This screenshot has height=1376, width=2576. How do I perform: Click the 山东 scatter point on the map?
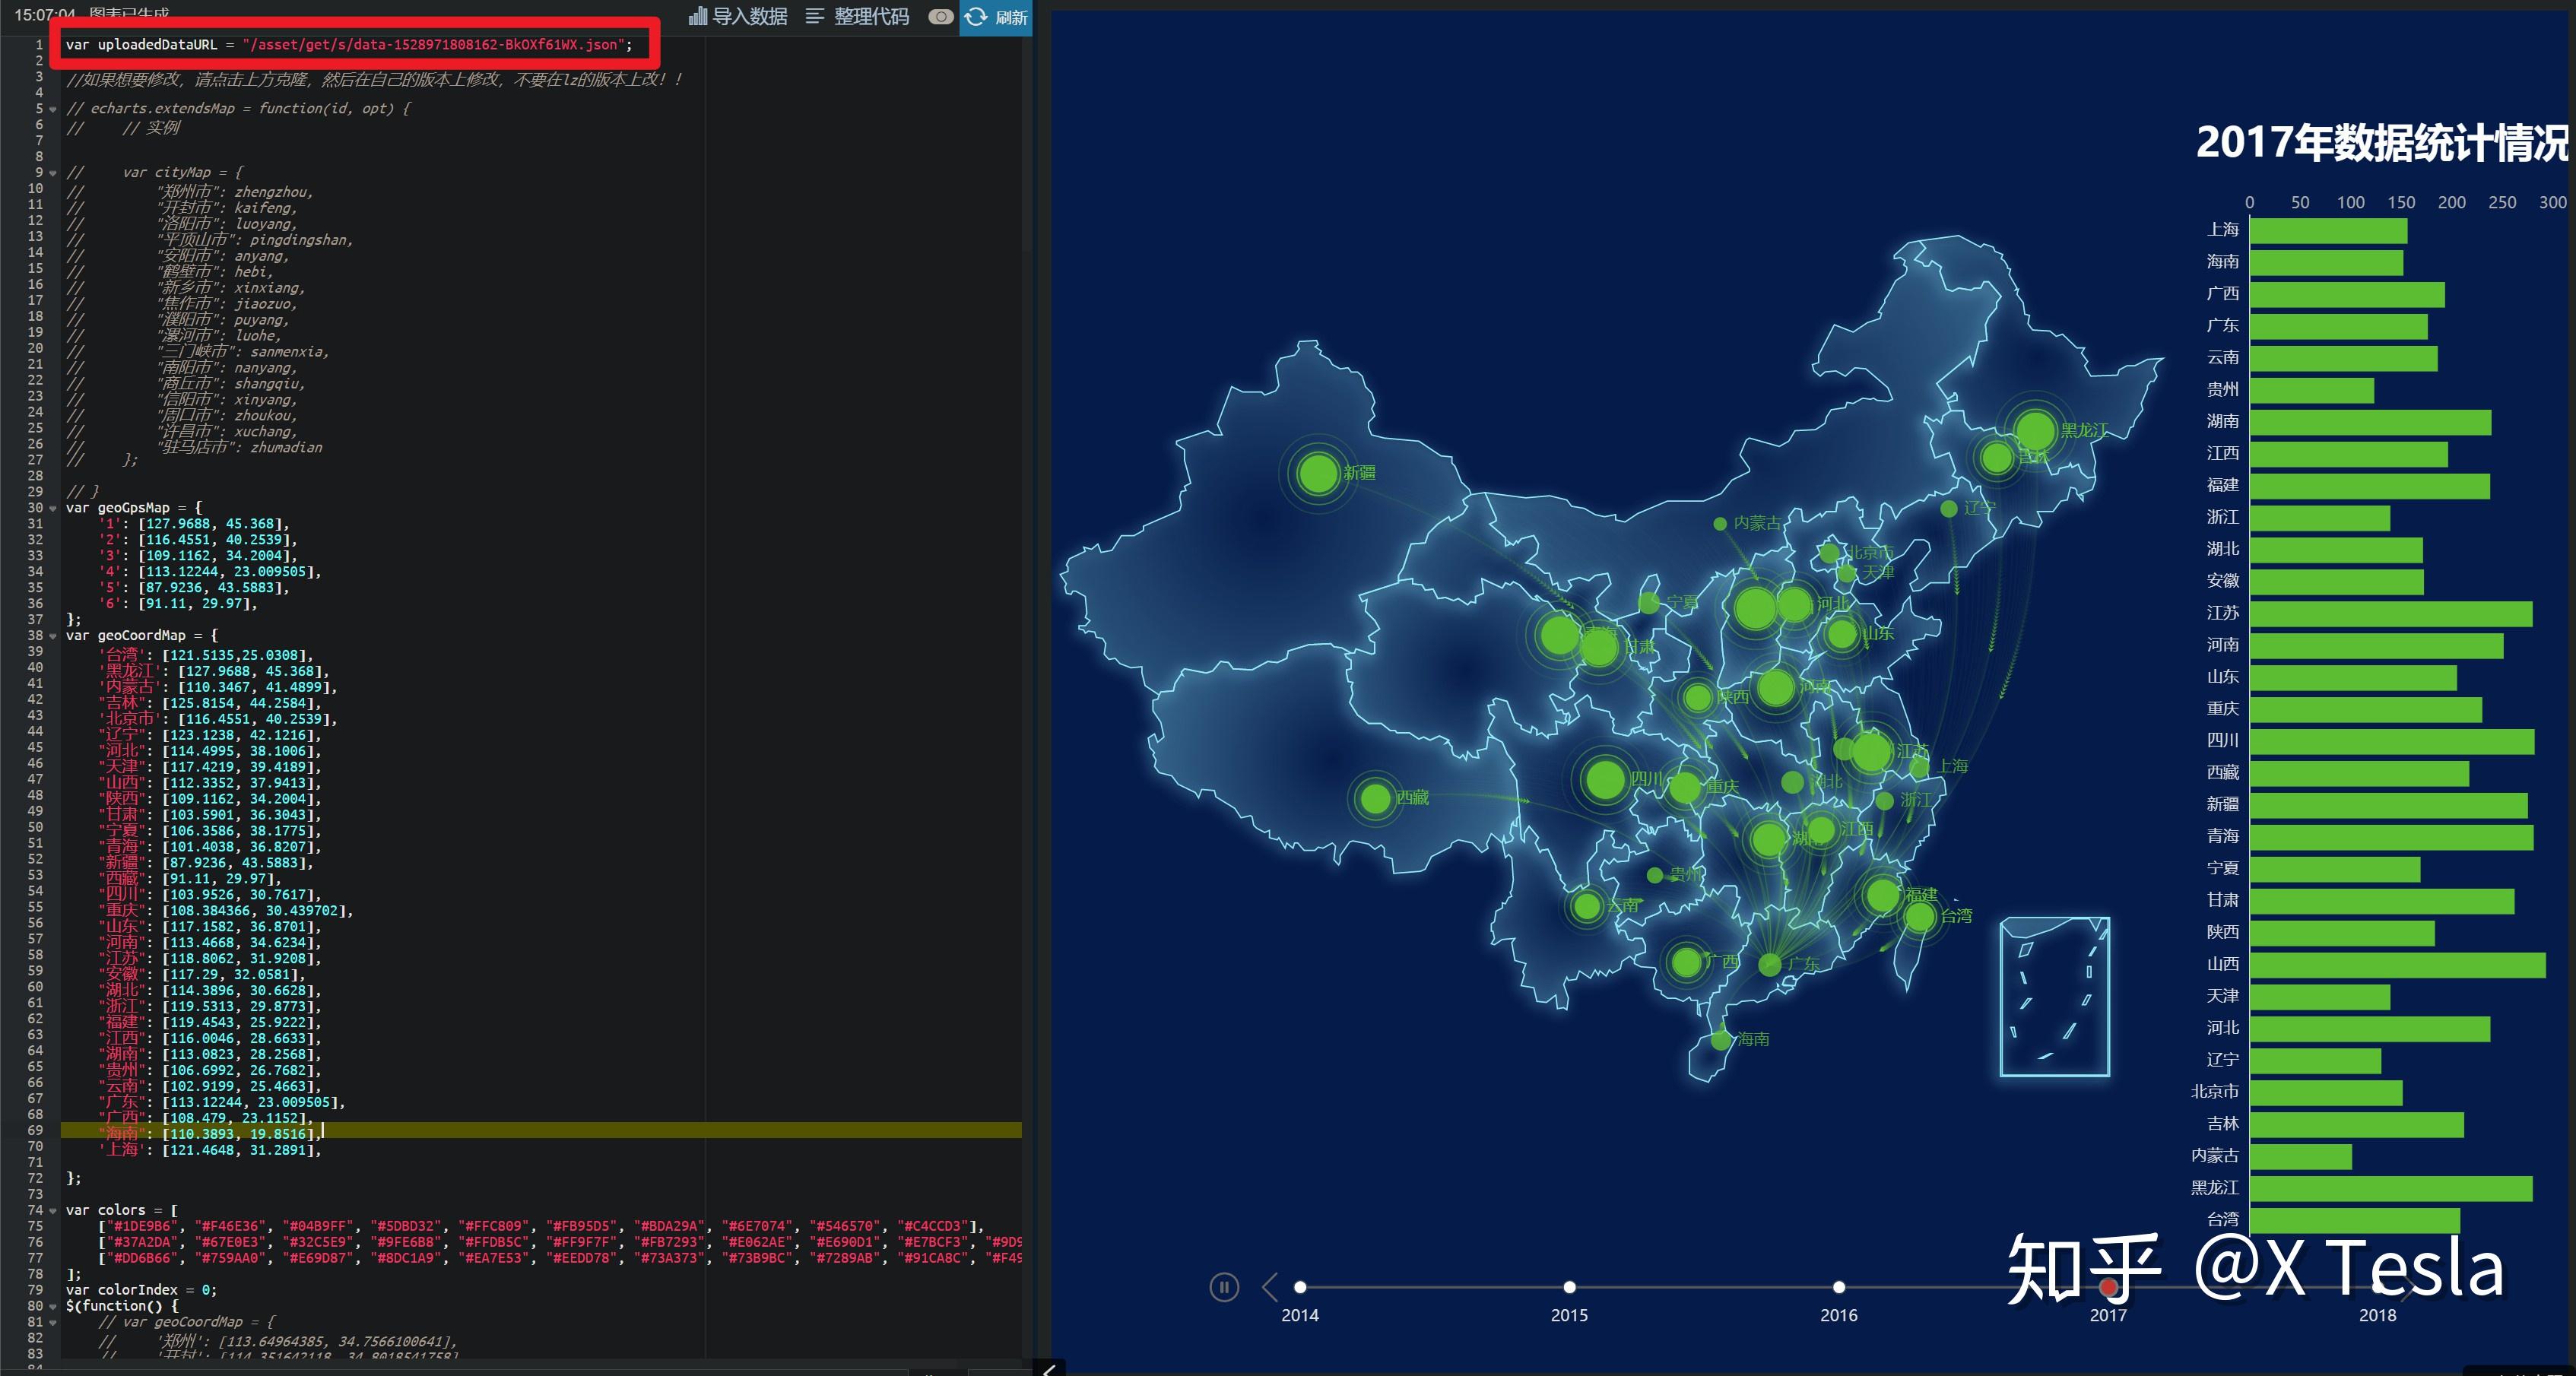coord(1842,633)
